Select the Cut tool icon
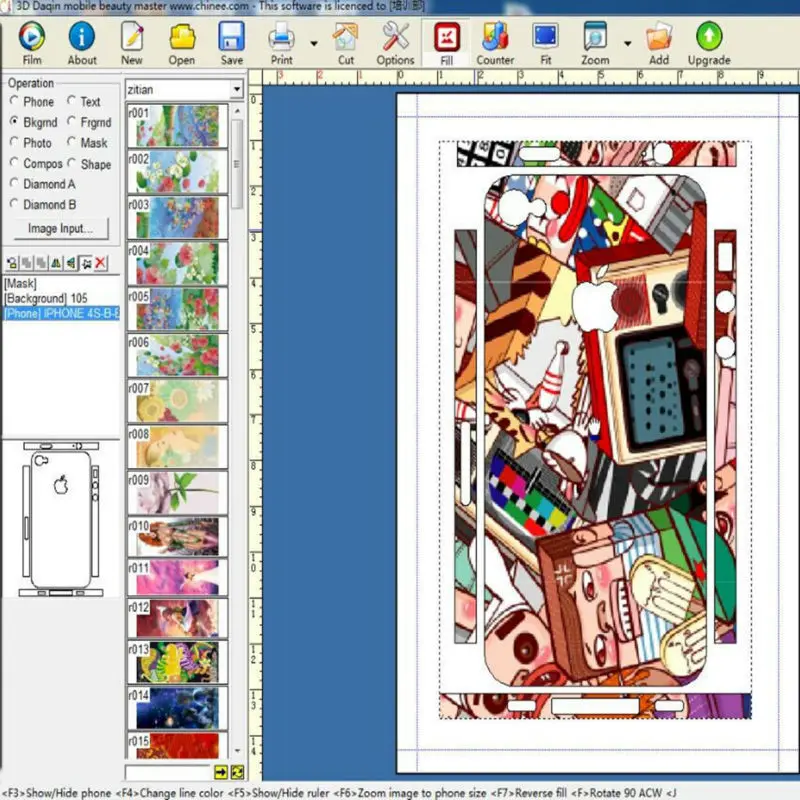This screenshot has width=800, height=800. [x=345, y=37]
